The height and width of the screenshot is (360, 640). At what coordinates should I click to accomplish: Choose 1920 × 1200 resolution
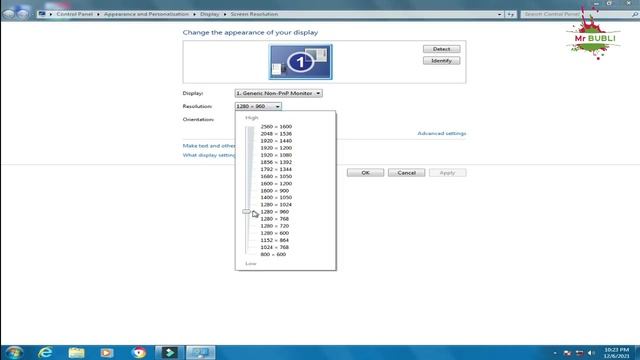click(276, 148)
